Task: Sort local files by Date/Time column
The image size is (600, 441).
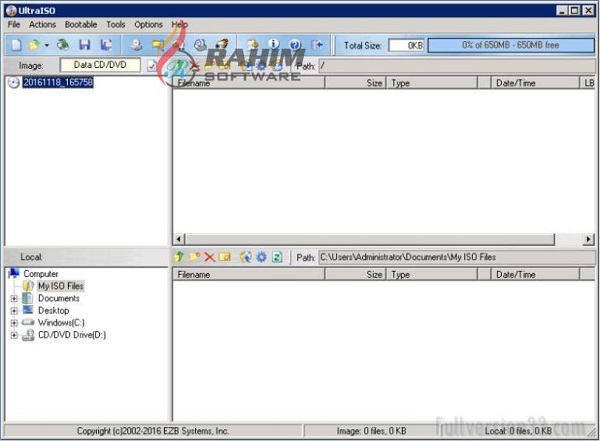Action: point(535,274)
